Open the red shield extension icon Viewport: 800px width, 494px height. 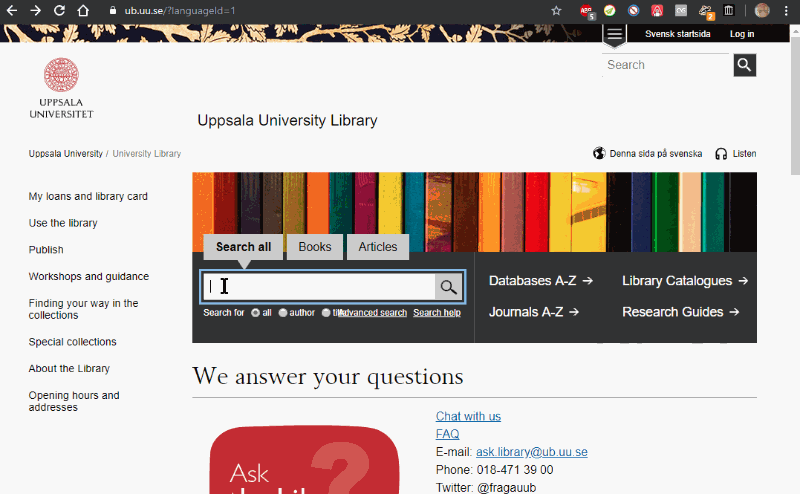pos(657,10)
